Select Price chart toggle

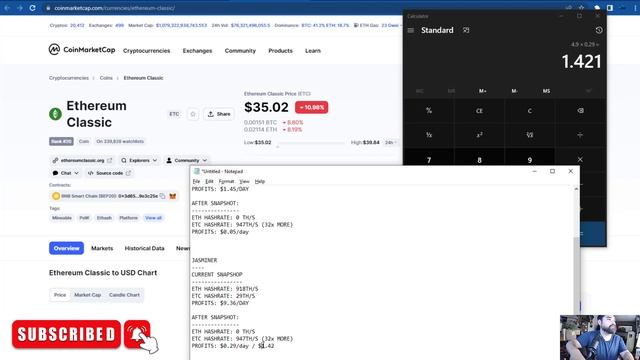tap(60, 295)
